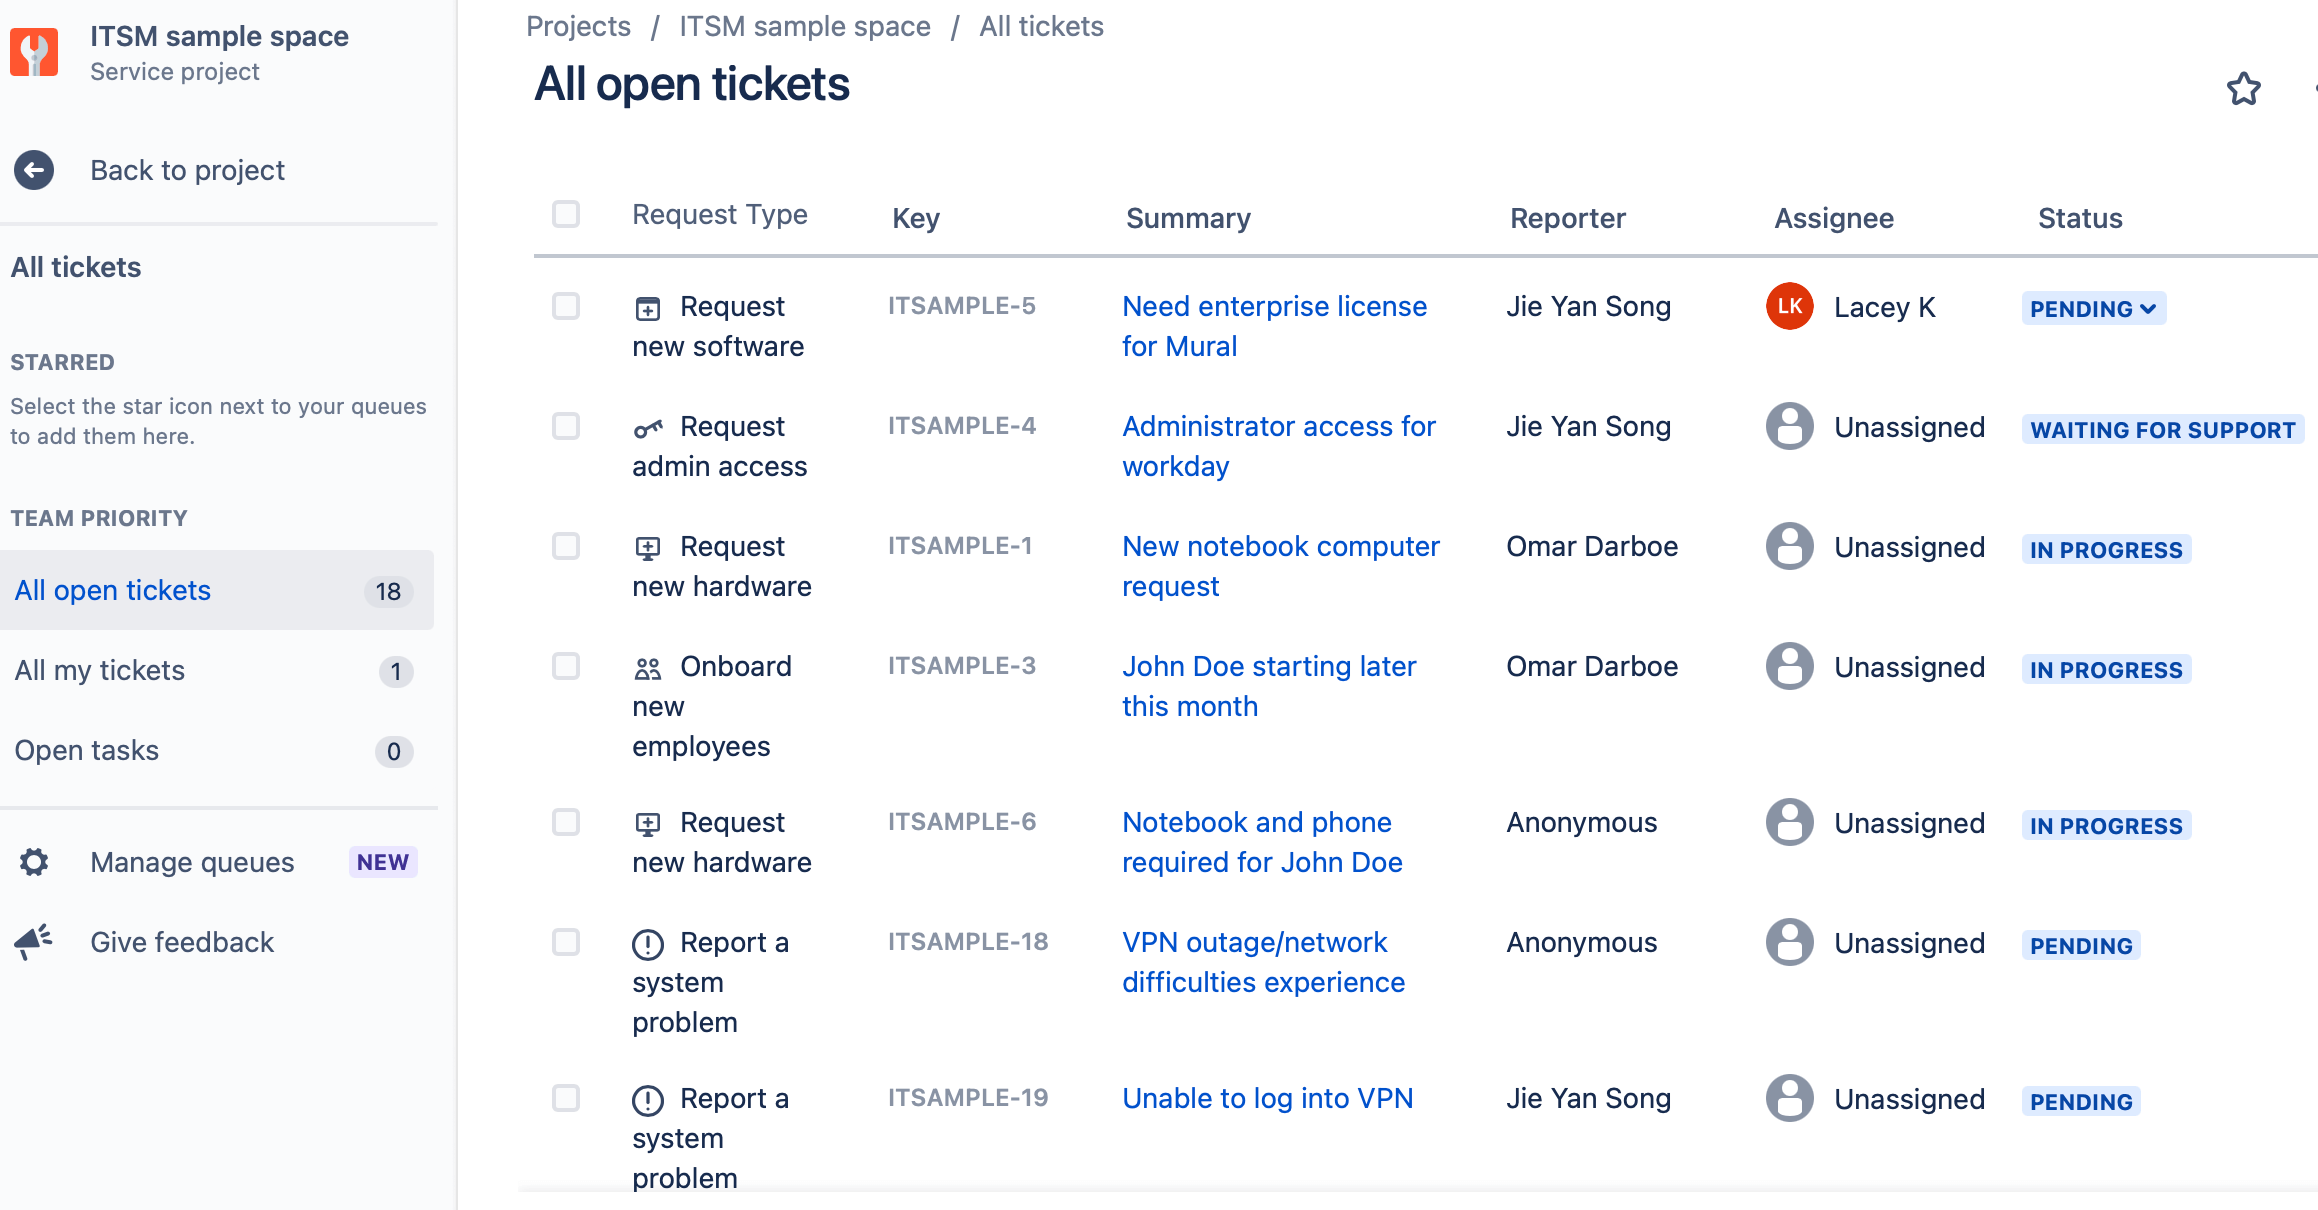This screenshot has height=1210, width=2318.
Task: Open the PENDING status dropdown on ITSAMPLE-5
Action: 2092,309
